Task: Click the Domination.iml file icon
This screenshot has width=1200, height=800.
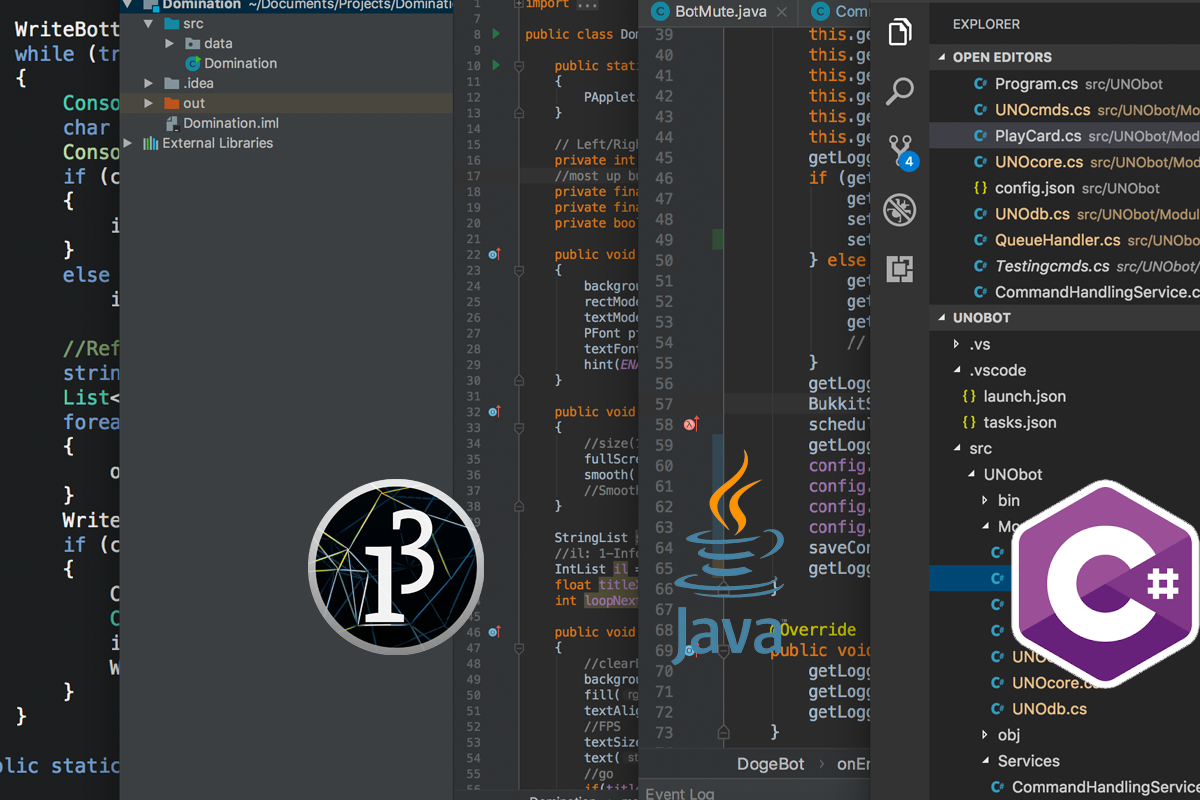Action: [172, 123]
